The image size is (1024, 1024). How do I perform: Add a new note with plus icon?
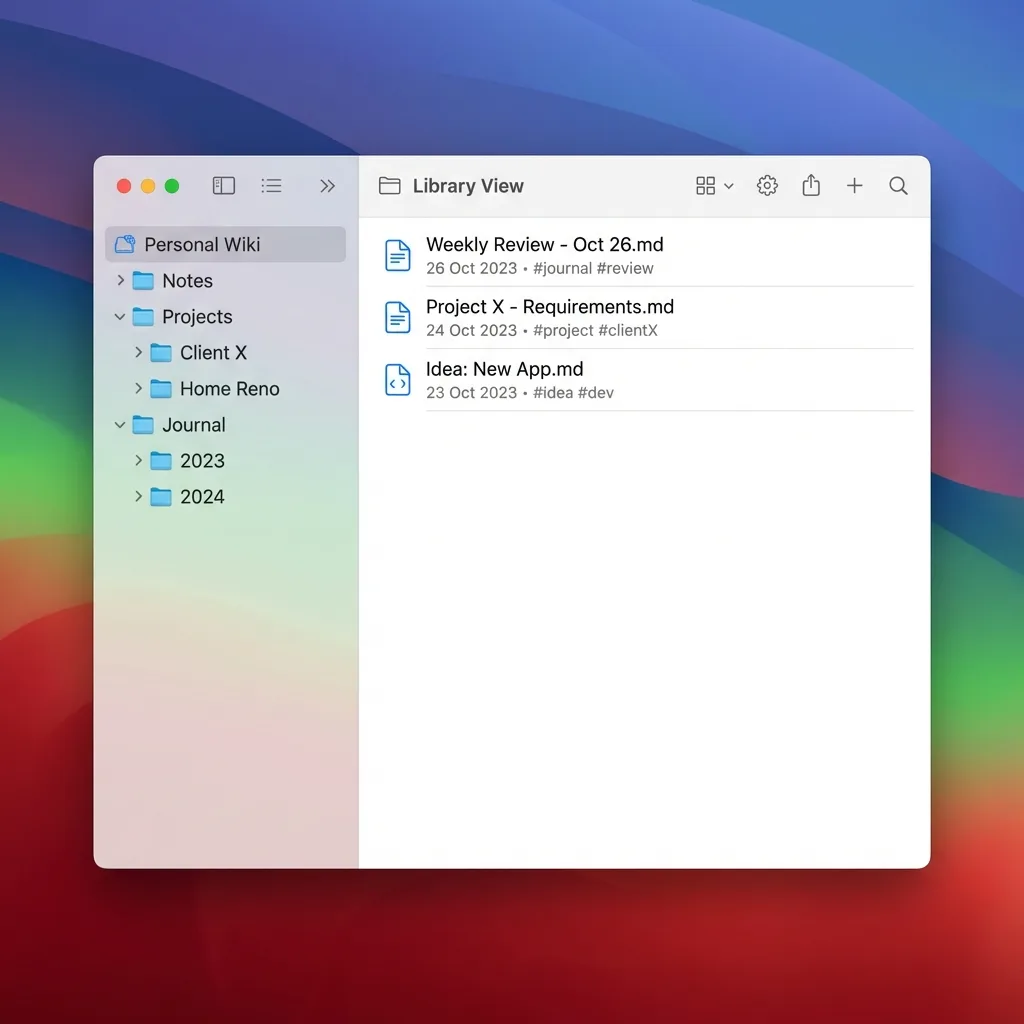(x=854, y=186)
